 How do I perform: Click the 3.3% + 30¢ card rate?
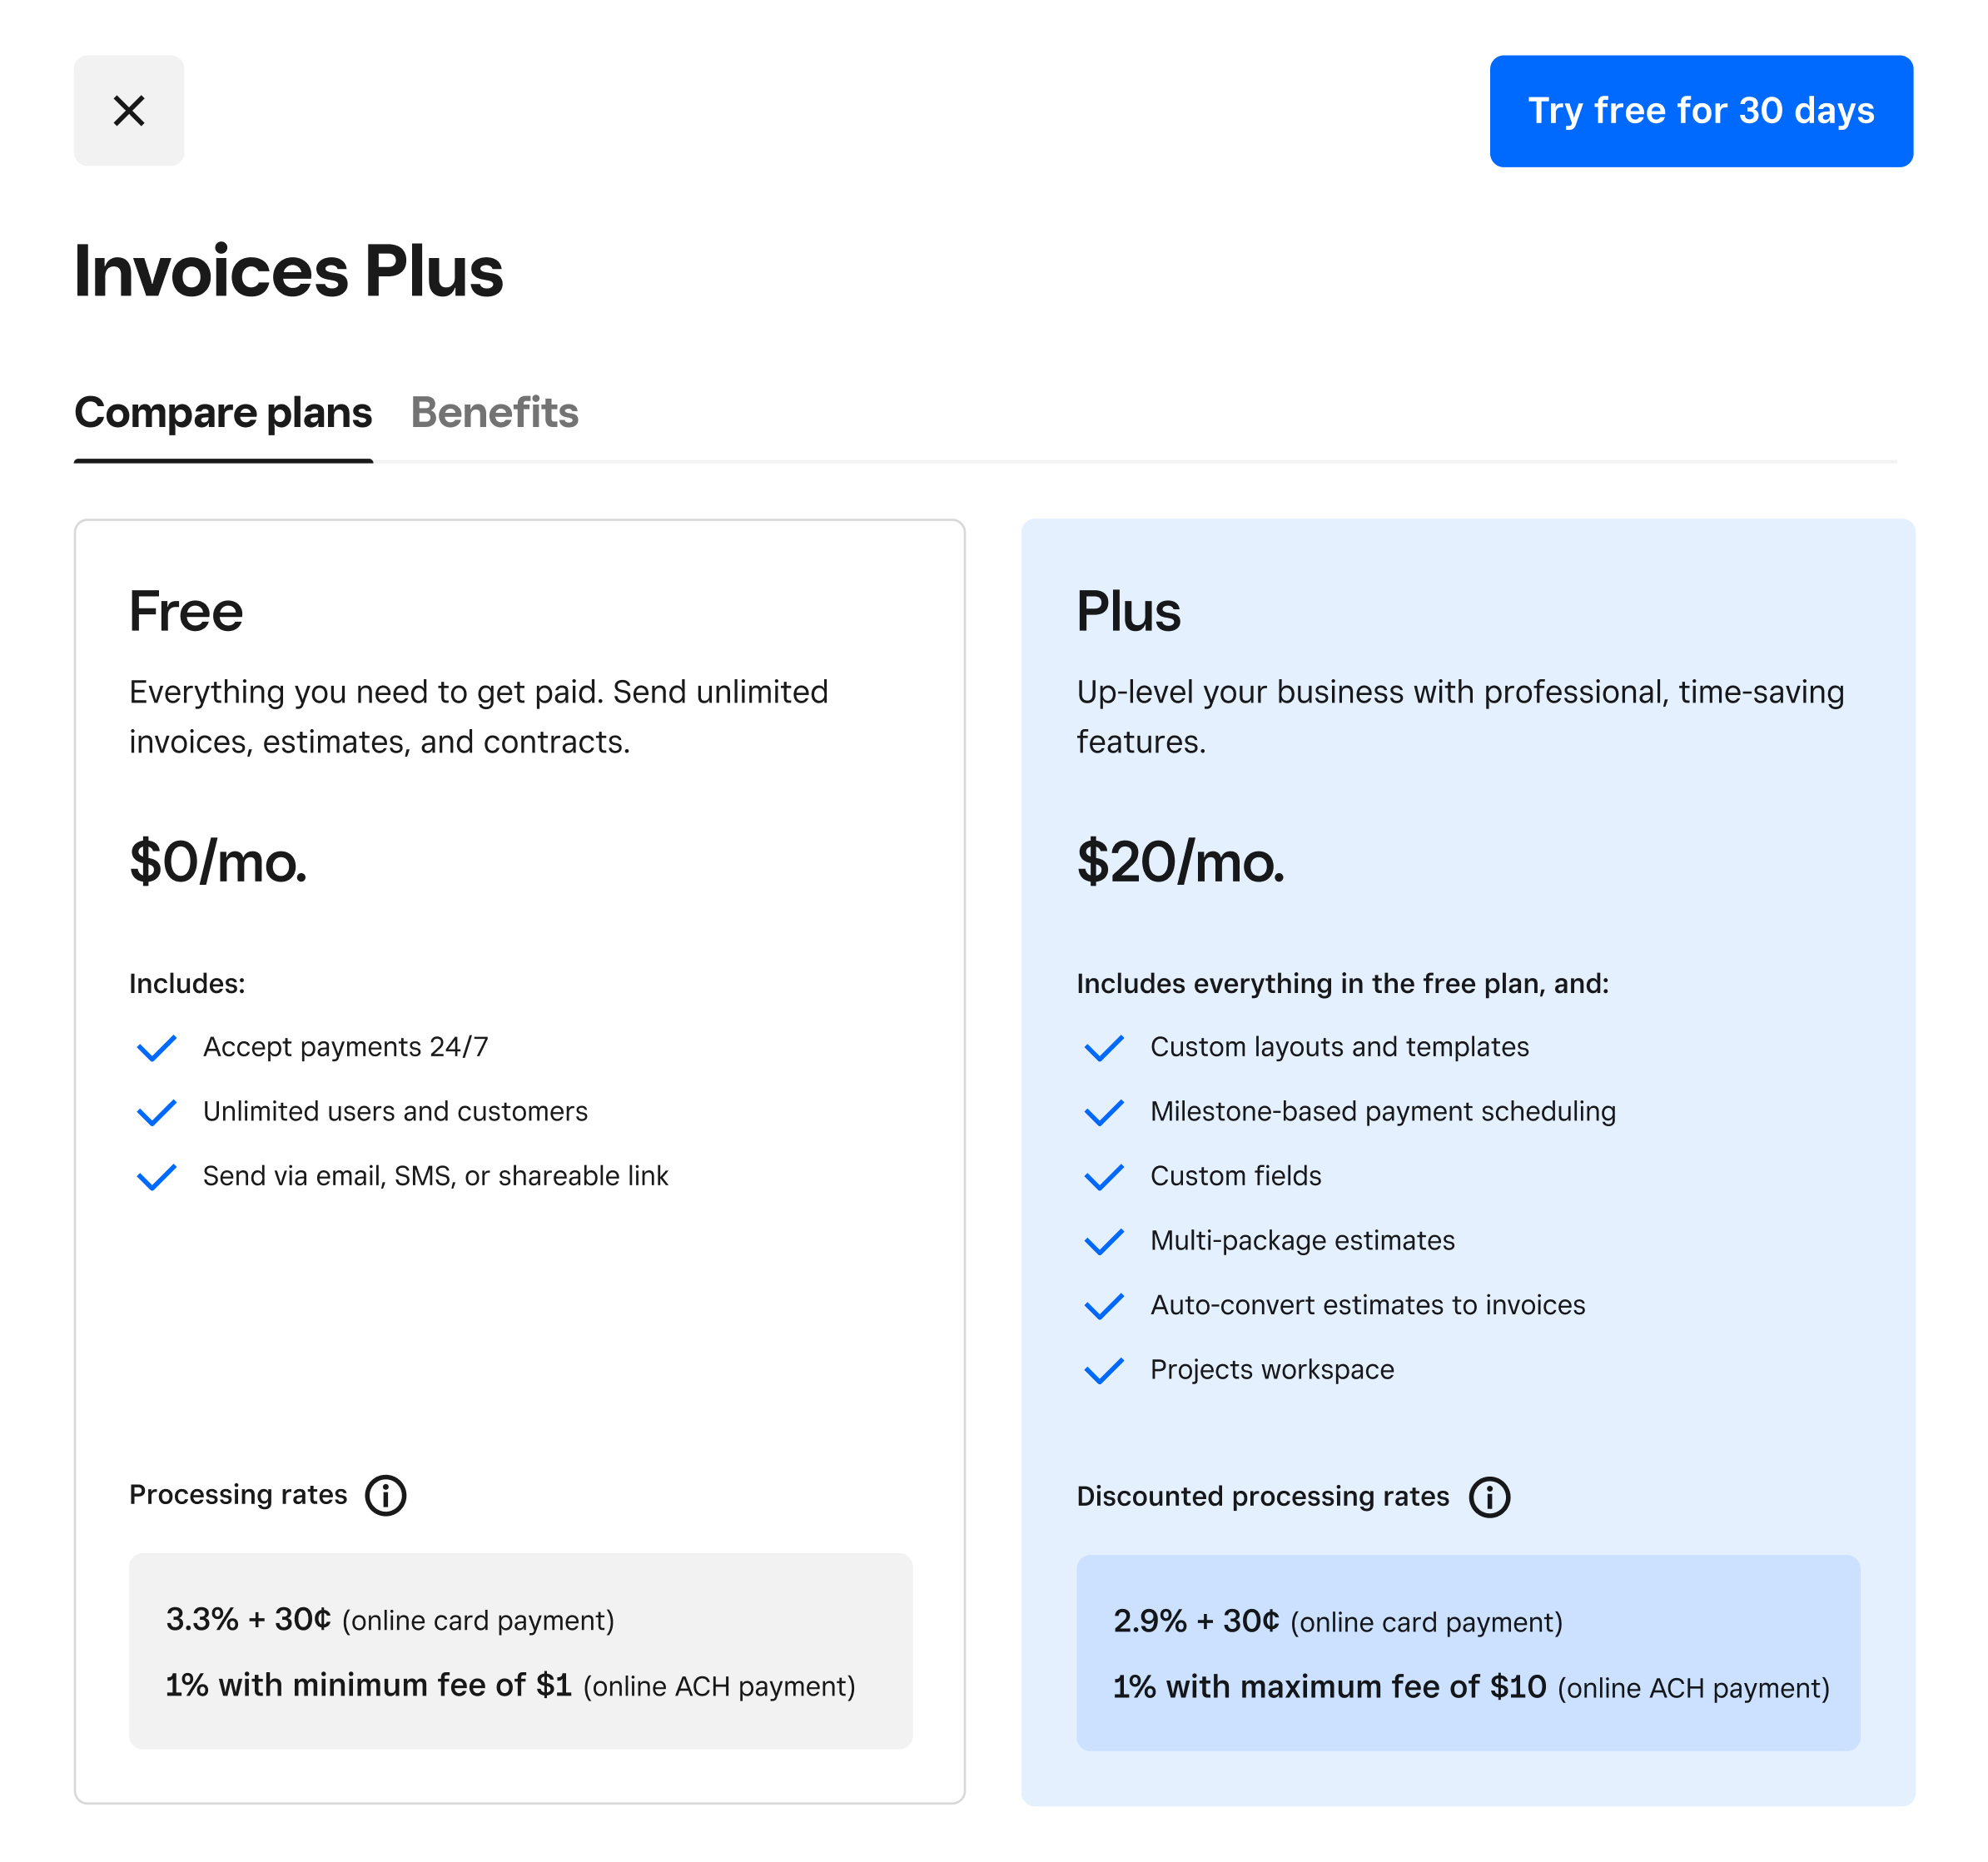(x=248, y=1619)
